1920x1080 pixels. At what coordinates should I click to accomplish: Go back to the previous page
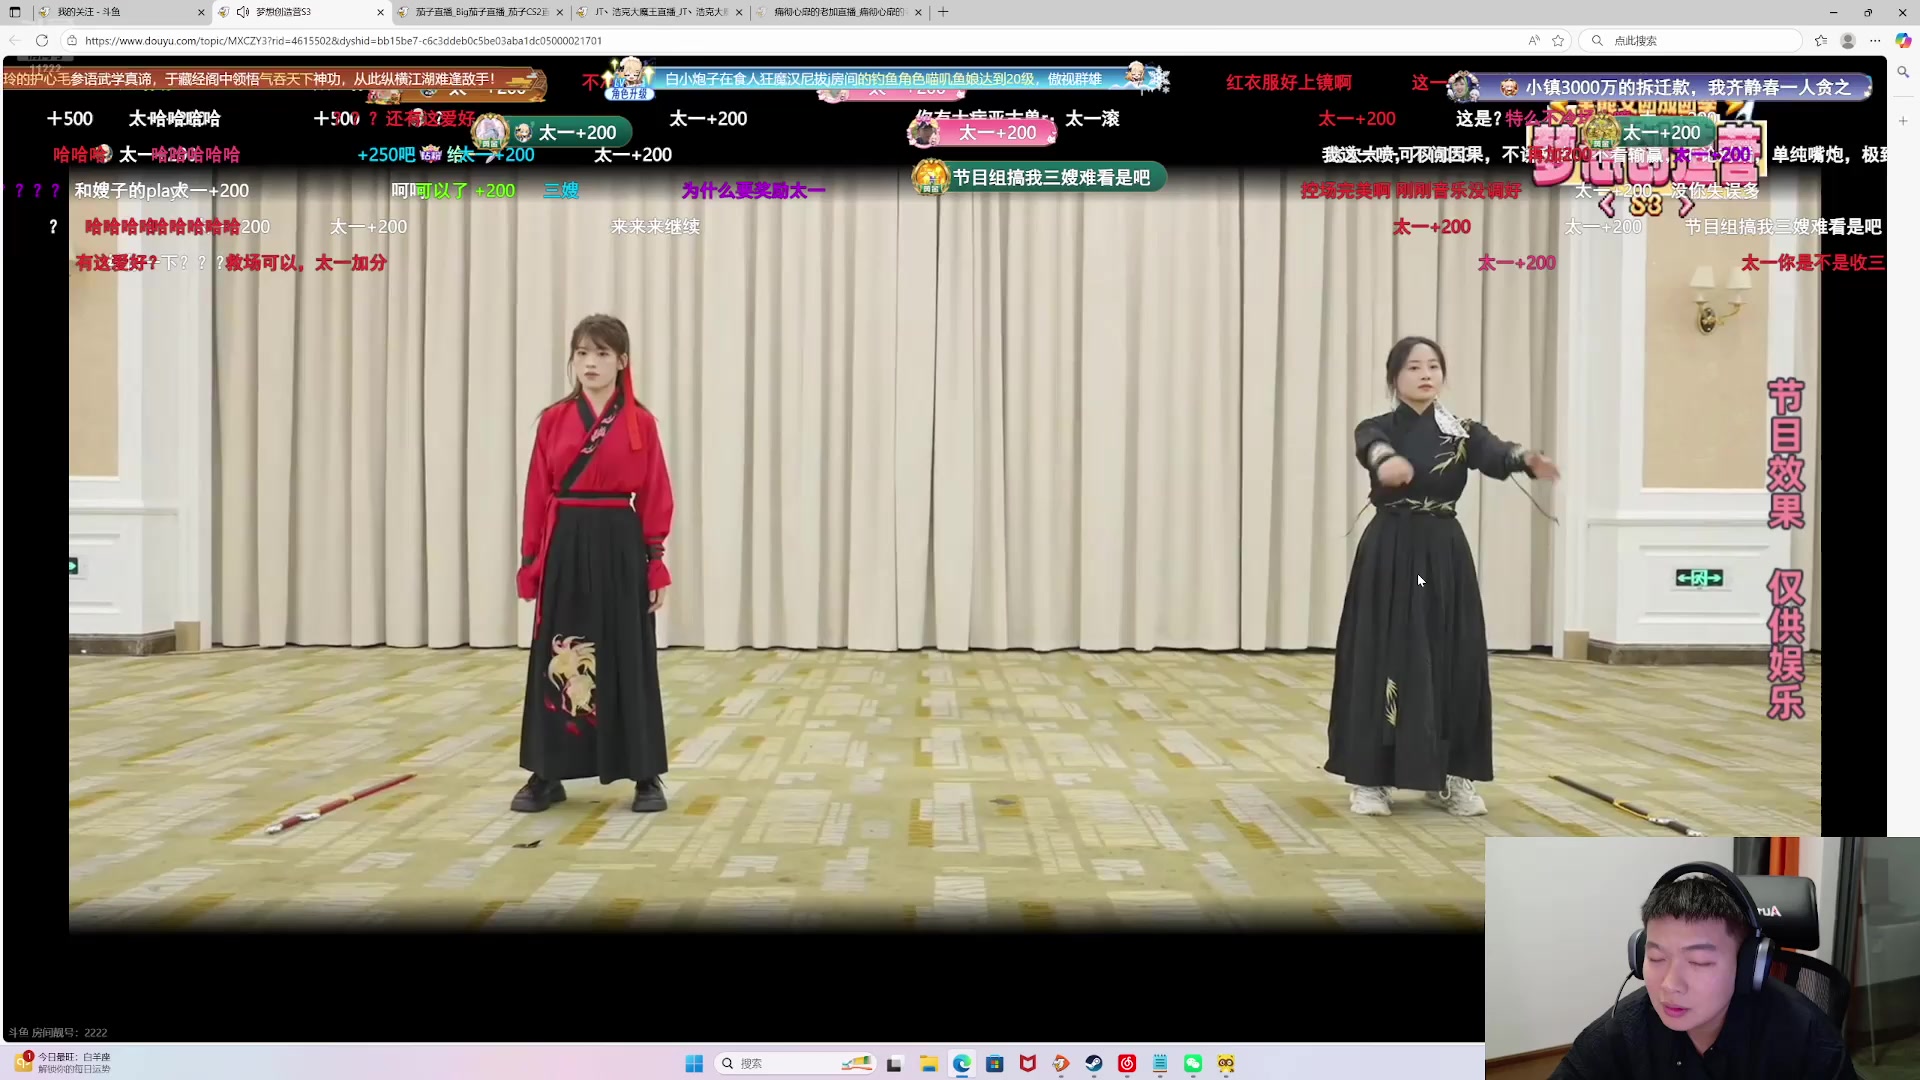[x=15, y=40]
